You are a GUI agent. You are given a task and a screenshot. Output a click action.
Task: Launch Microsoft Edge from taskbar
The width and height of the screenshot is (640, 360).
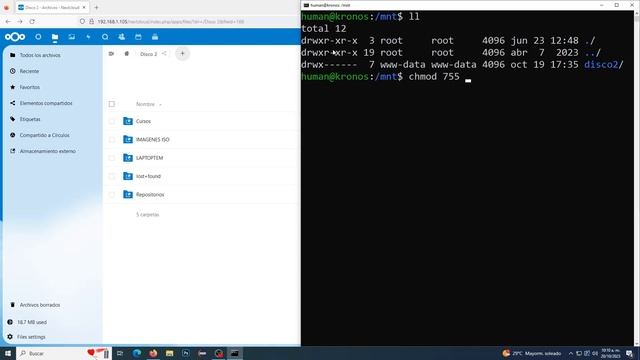(x=137, y=353)
